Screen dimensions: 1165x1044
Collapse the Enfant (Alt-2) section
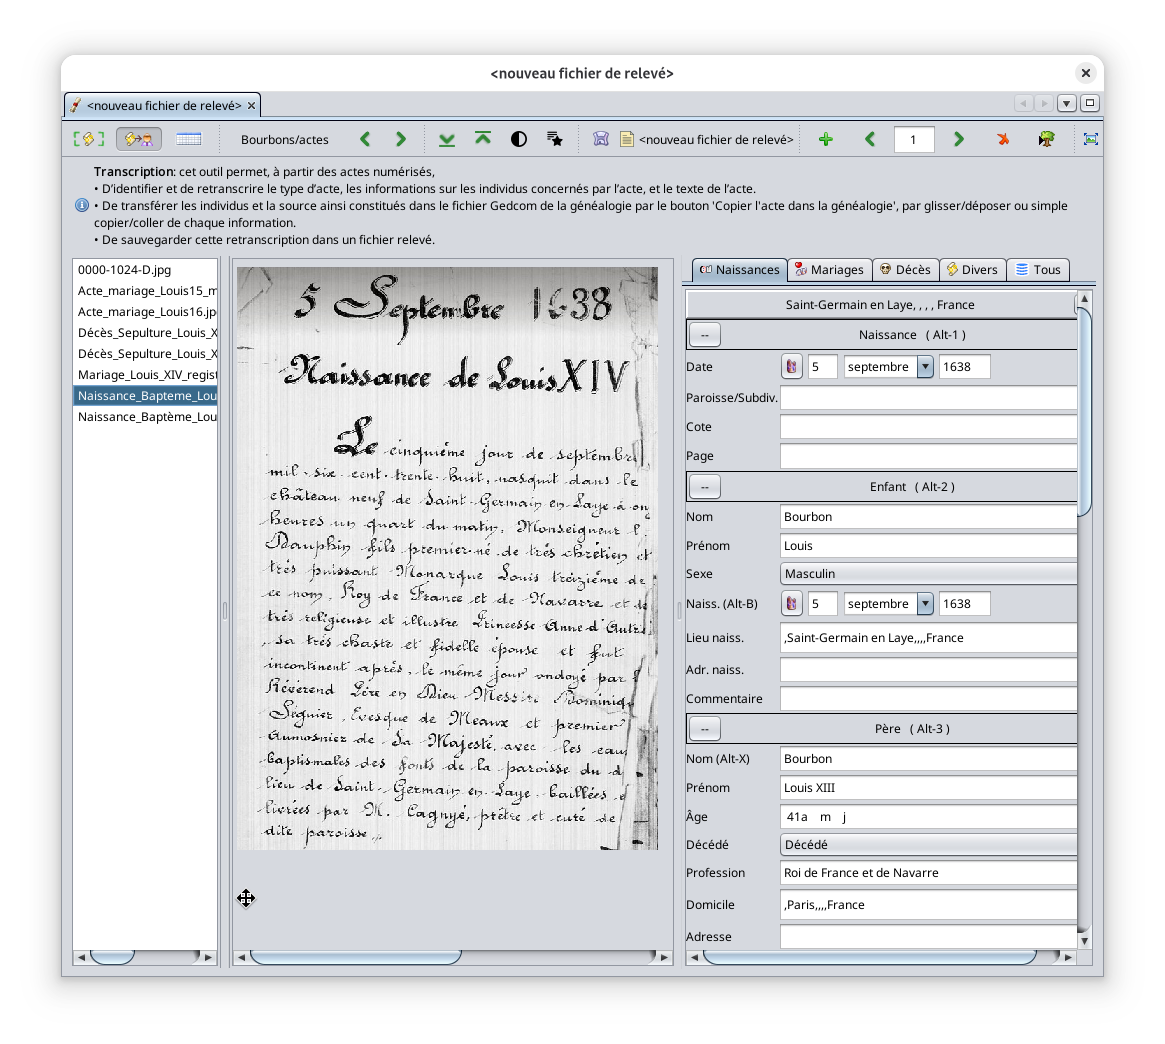click(x=704, y=487)
